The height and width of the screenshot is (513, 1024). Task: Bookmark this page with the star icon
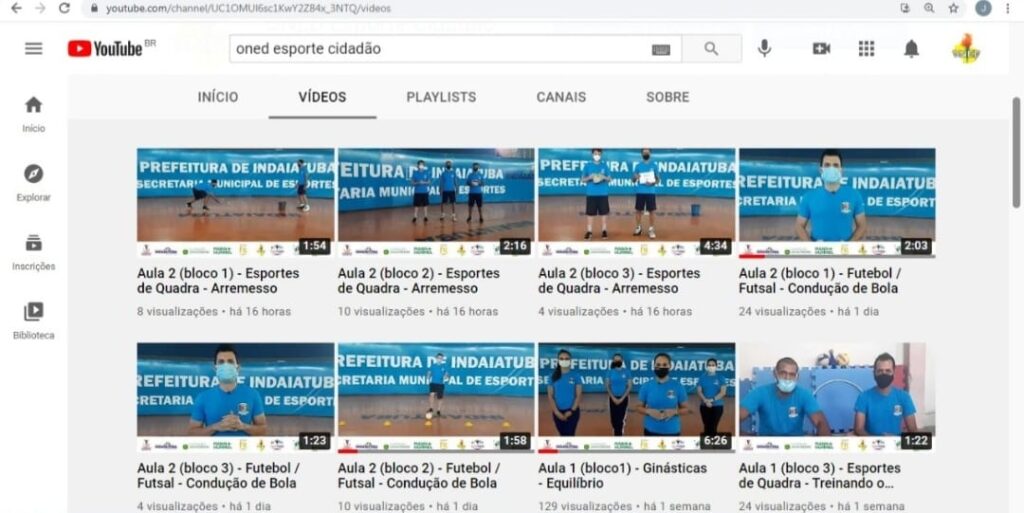[954, 8]
